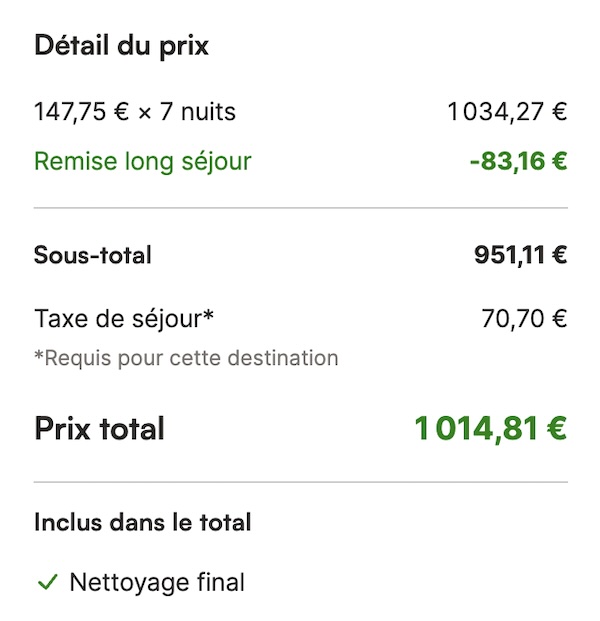Click the Taxe de séjour* label
The height and width of the screenshot is (621, 600).
point(124,319)
